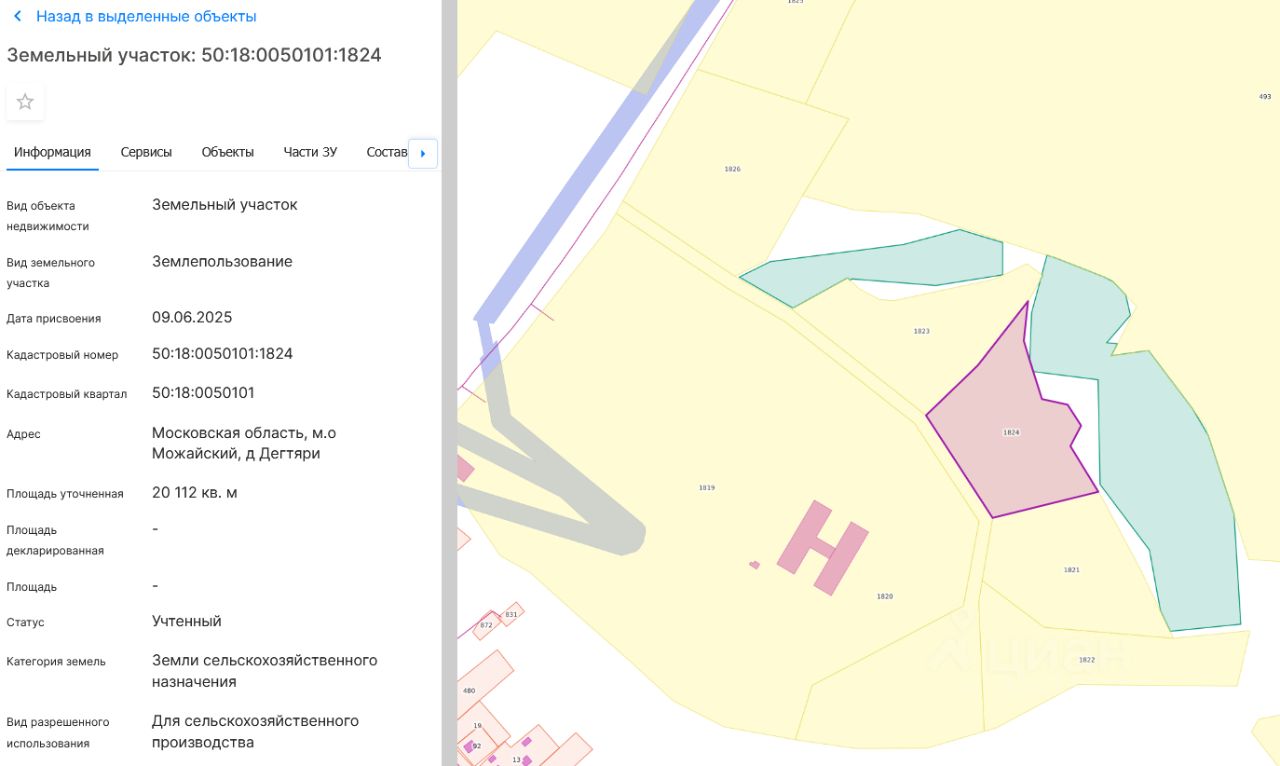Click the tiny pink building beside H-shaped one
The height and width of the screenshot is (766, 1280).
coord(754,565)
